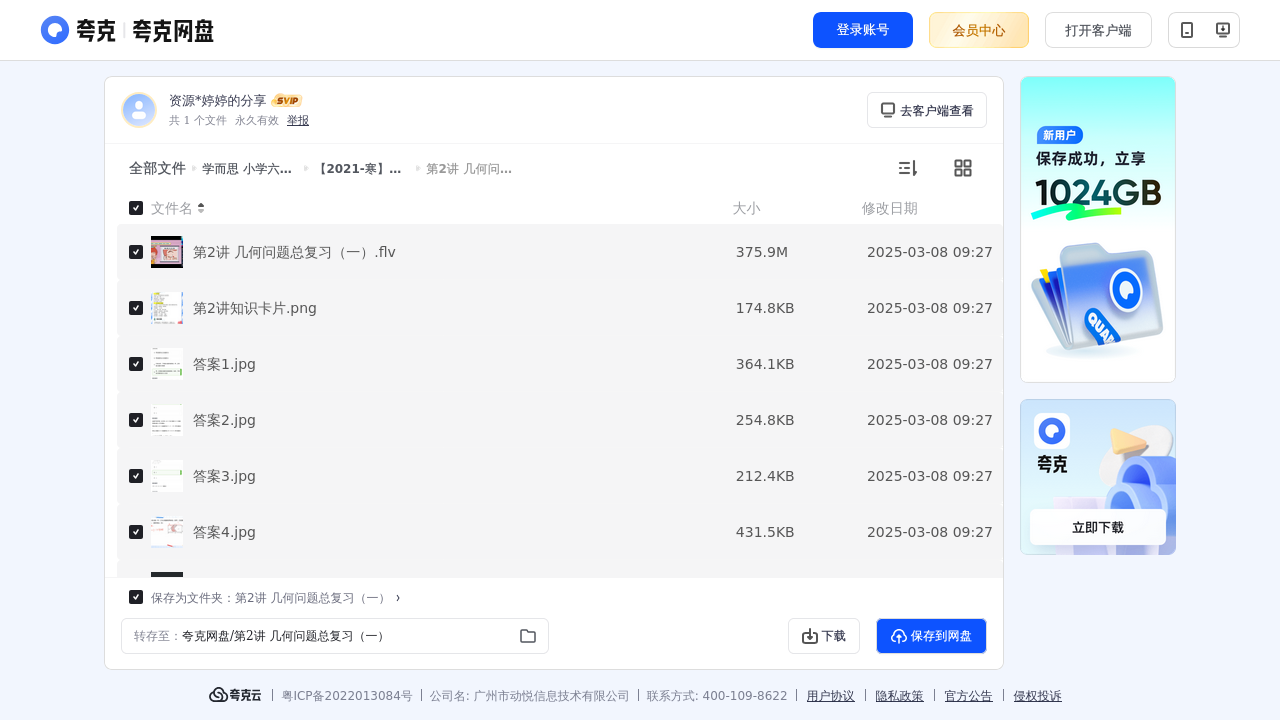Screen dimensions: 1280x720
Task: Click the 夸克云 footer logo
Action: (235, 695)
